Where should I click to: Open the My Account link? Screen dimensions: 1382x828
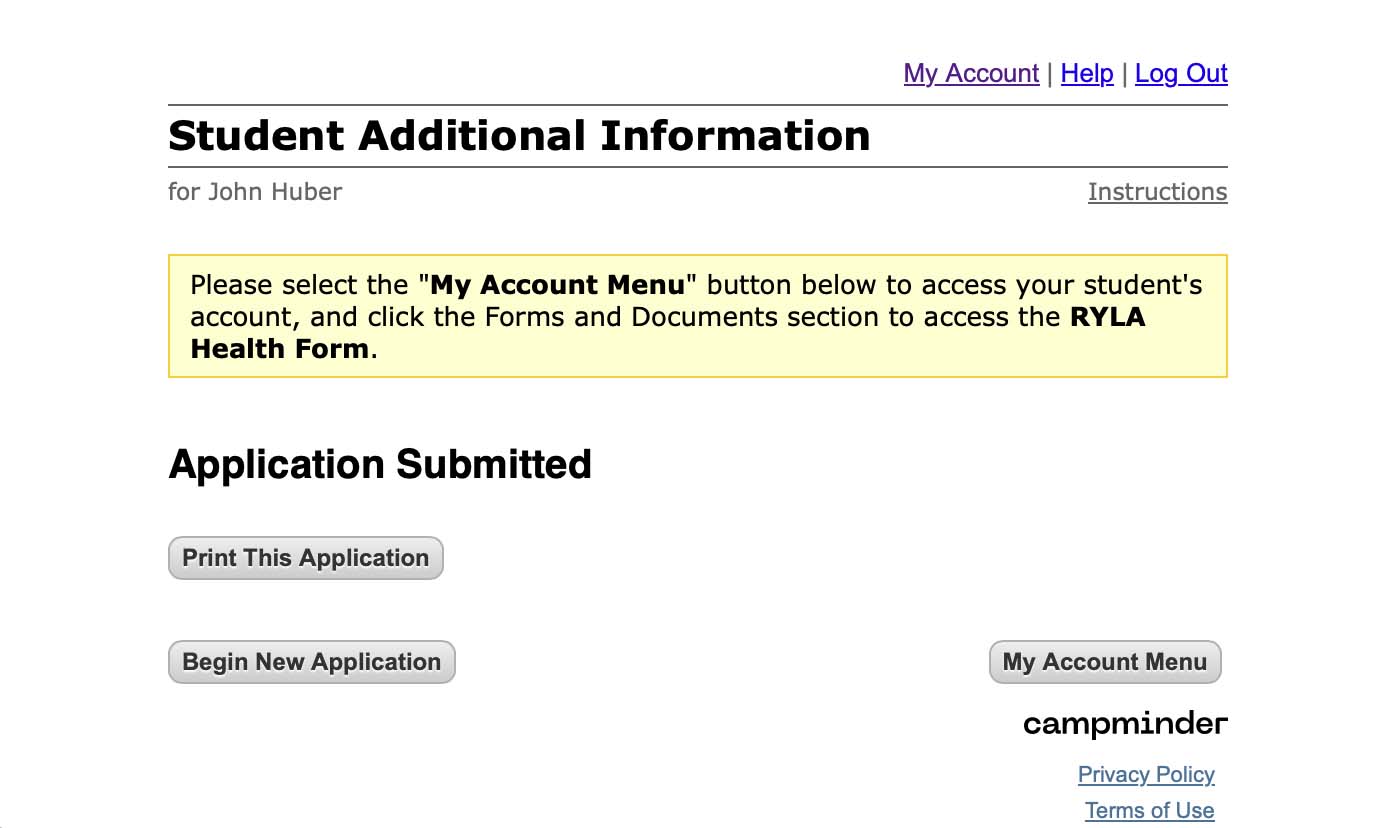tap(971, 73)
